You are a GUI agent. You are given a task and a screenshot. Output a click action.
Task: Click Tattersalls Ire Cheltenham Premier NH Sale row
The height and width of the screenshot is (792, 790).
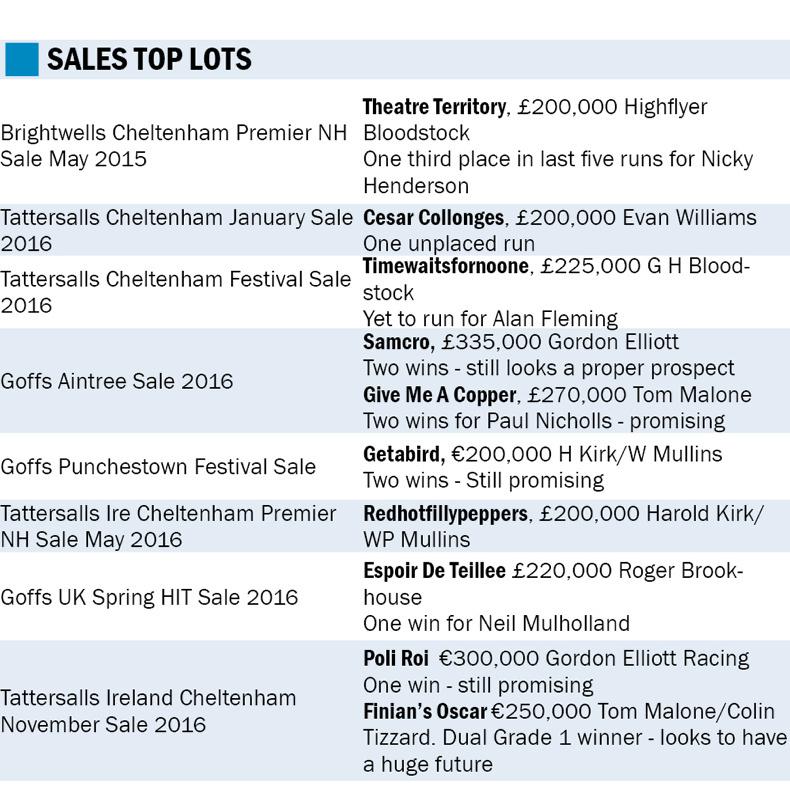tap(168, 526)
